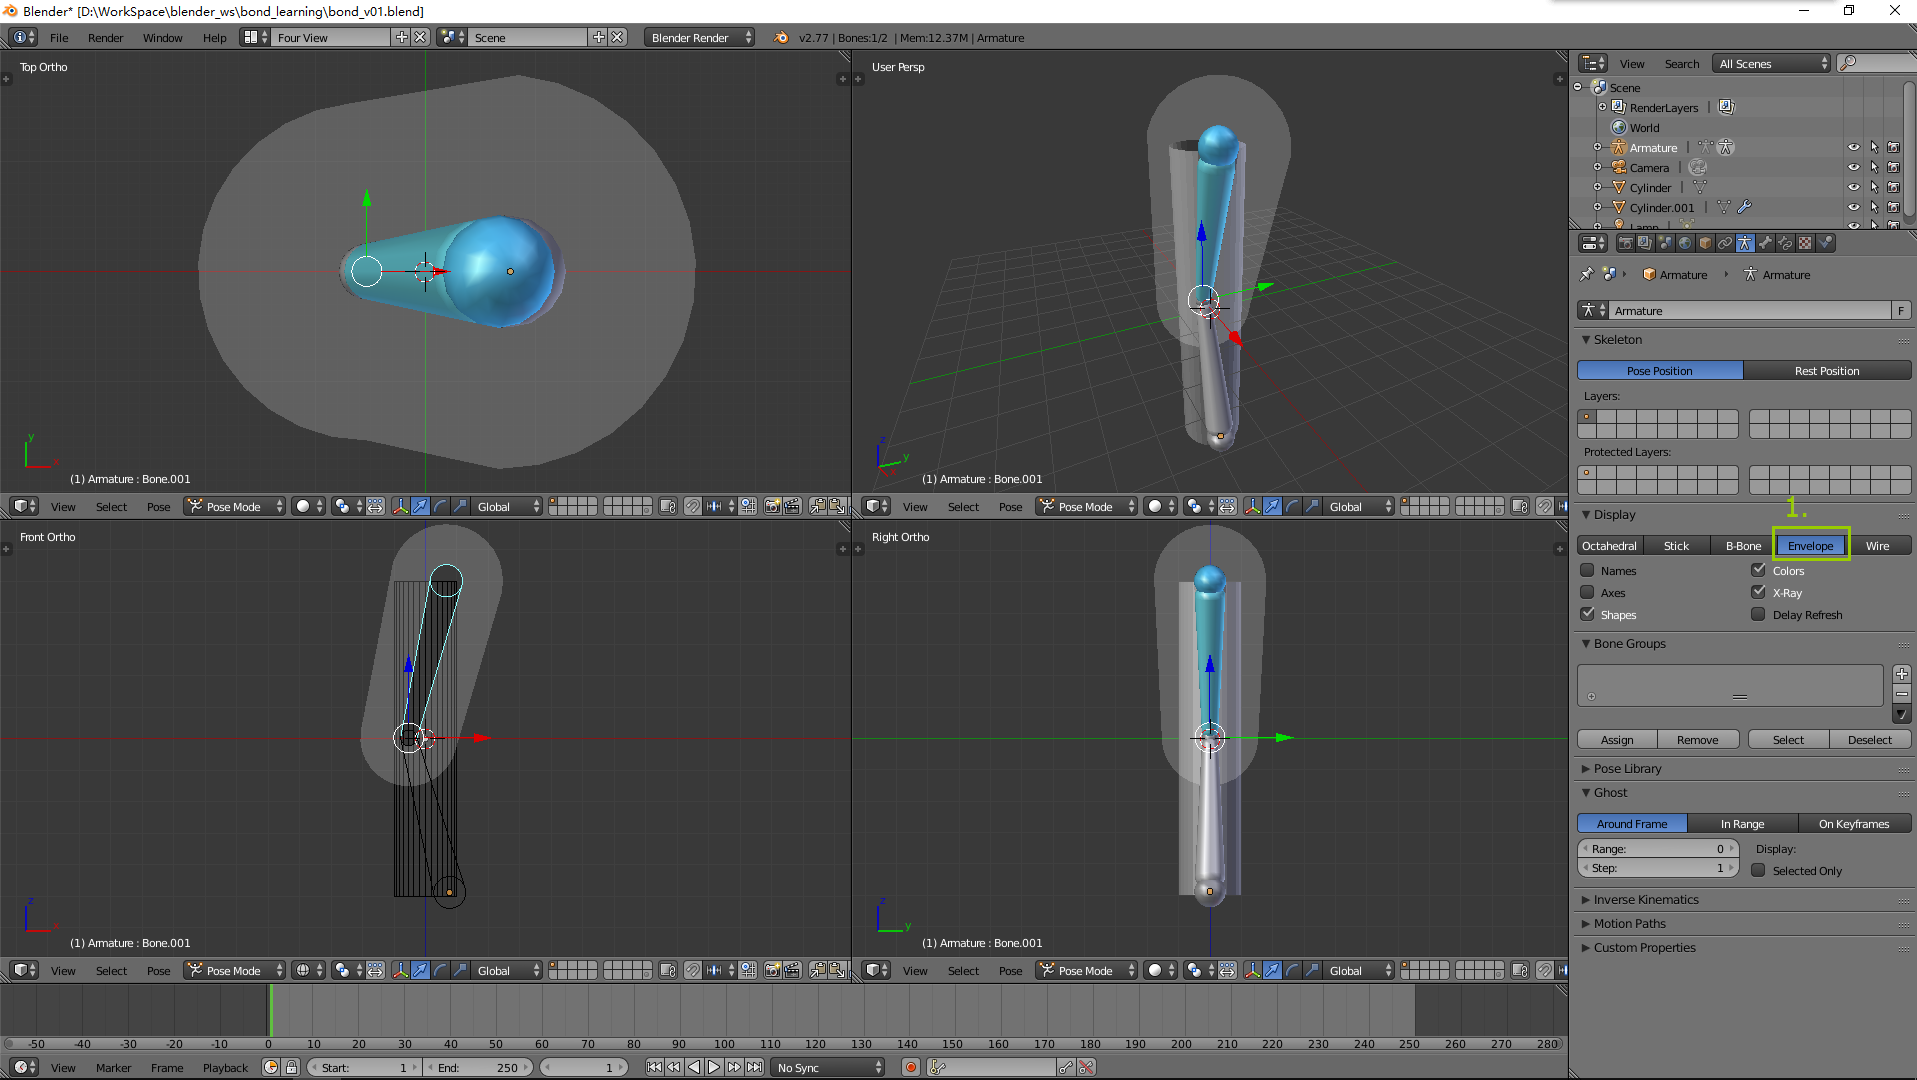This screenshot has height=1080, width=1917.
Task: Click the copy pose icon in Top Ortho header
Action: pyautogui.click(x=817, y=506)
